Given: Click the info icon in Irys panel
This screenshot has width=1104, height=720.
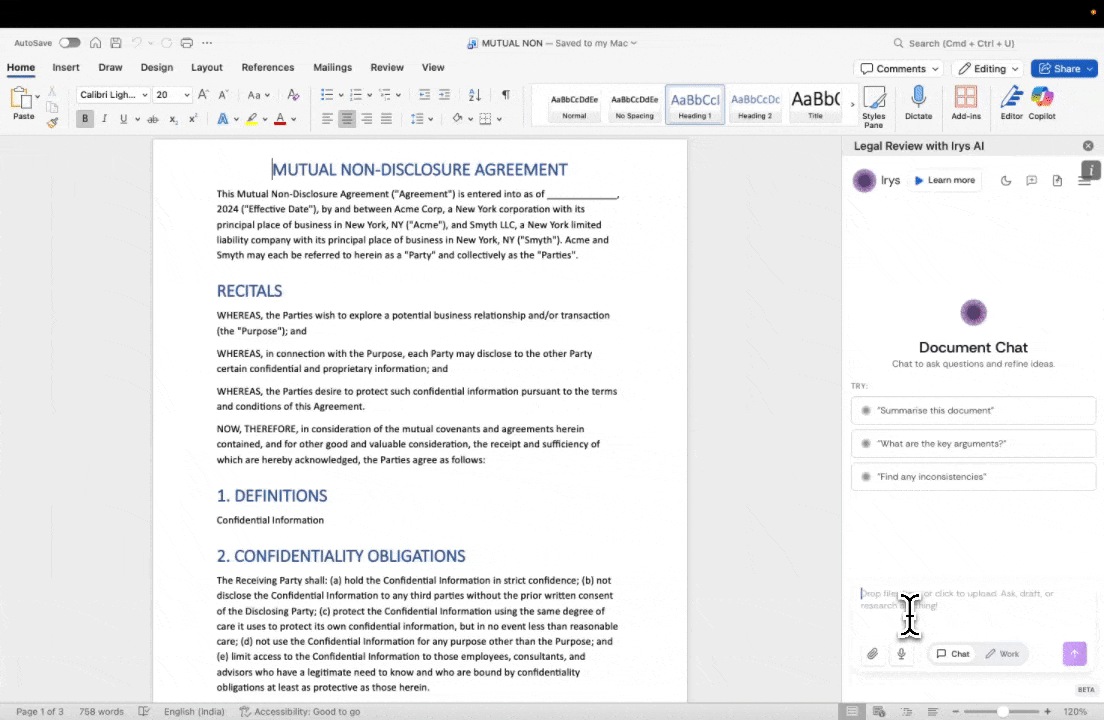Looking at the screenshot, I should 1091,170.
